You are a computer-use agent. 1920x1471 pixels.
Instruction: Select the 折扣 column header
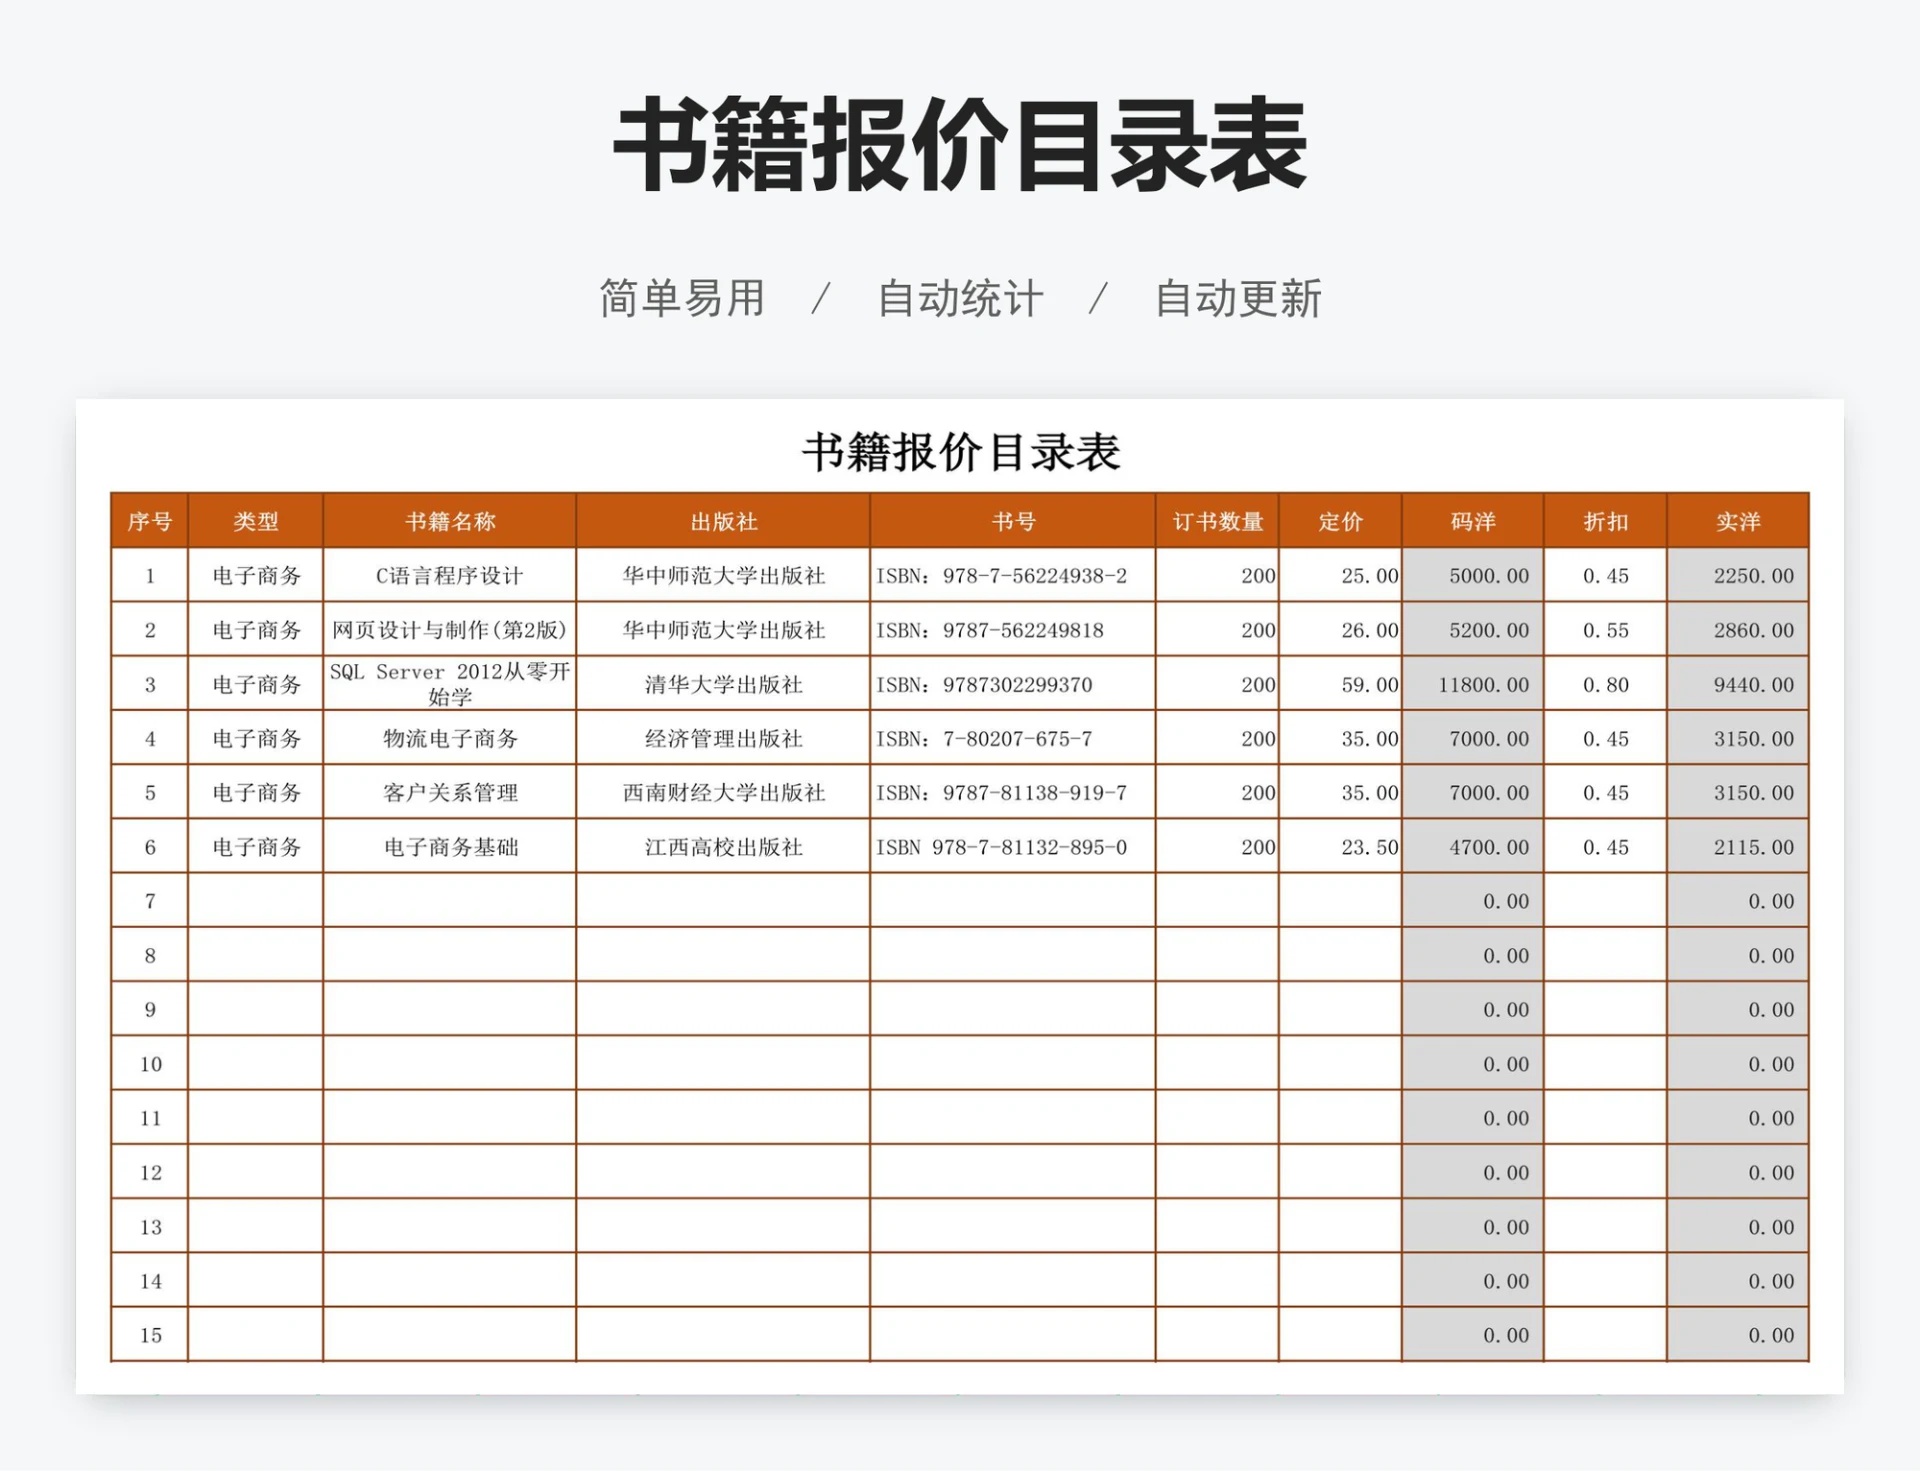pos(1606,521)
